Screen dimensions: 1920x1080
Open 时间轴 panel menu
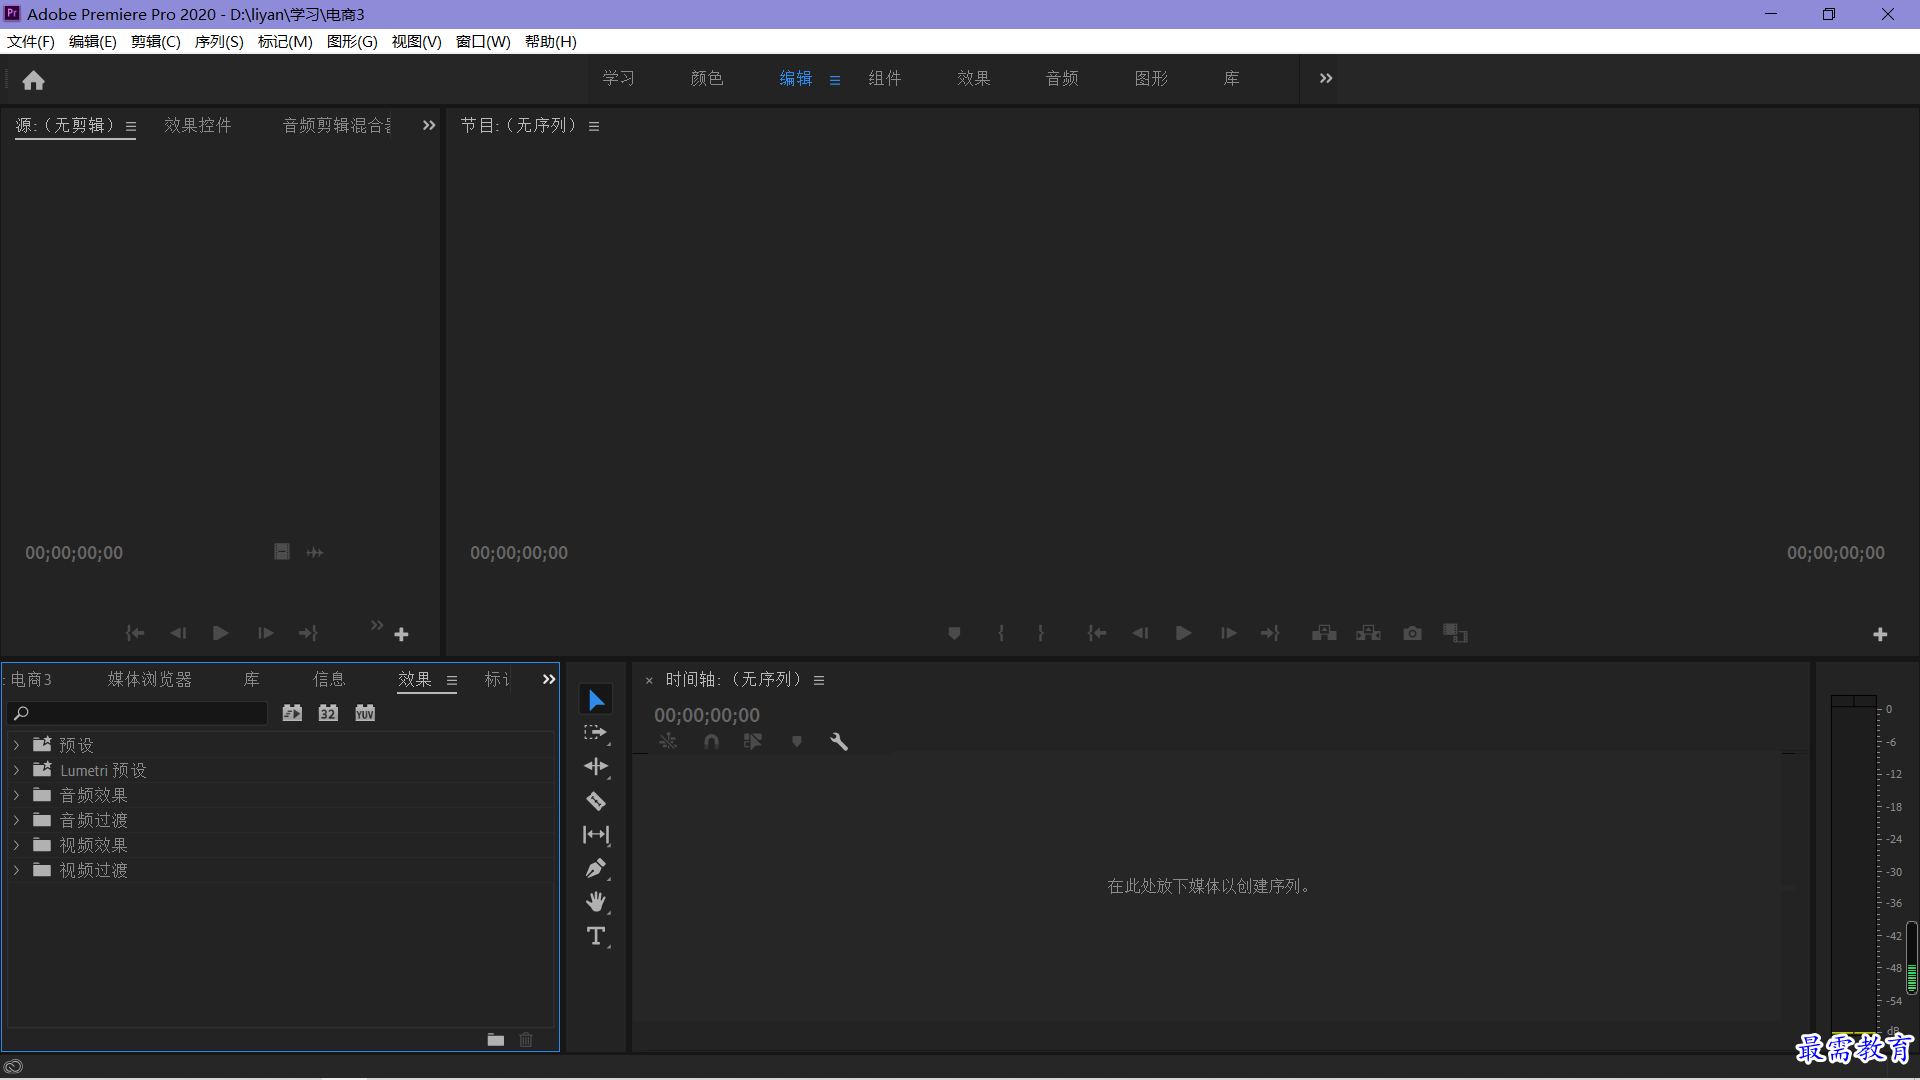[x=819, y=680]
